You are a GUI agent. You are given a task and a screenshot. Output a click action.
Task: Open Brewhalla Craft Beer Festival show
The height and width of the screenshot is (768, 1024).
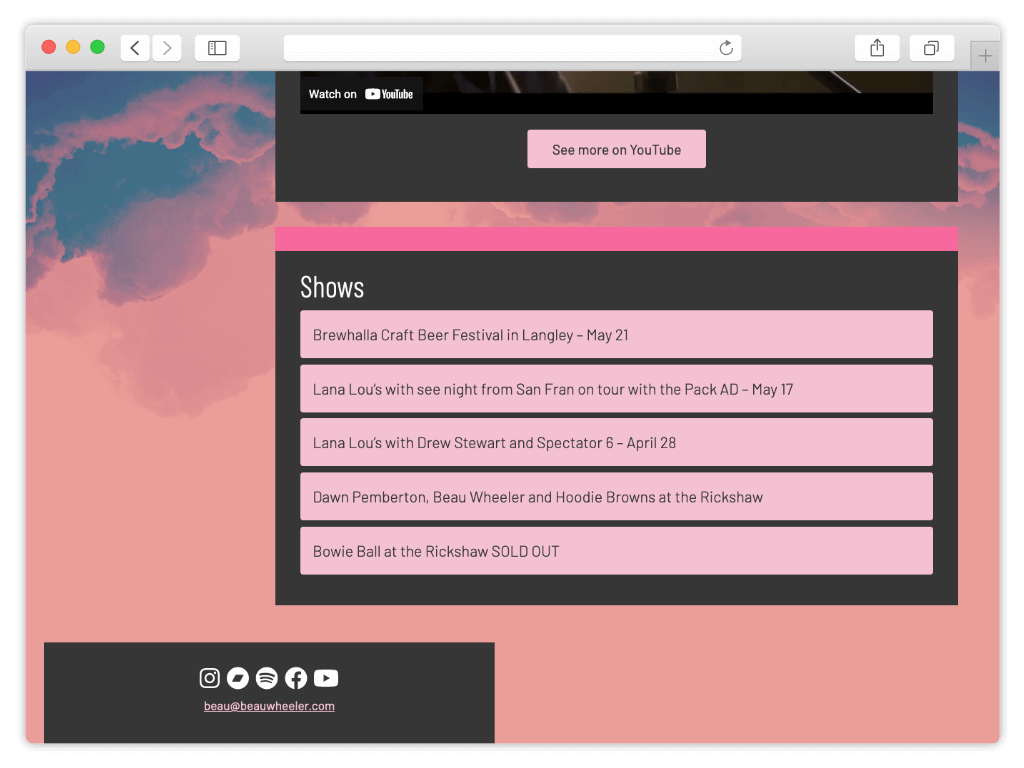[x=616, y=334]
